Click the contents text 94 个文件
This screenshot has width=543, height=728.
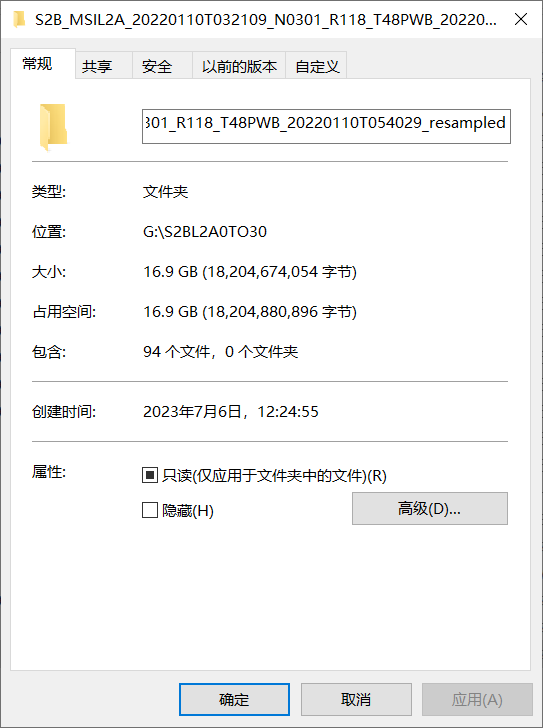point(176,352)
